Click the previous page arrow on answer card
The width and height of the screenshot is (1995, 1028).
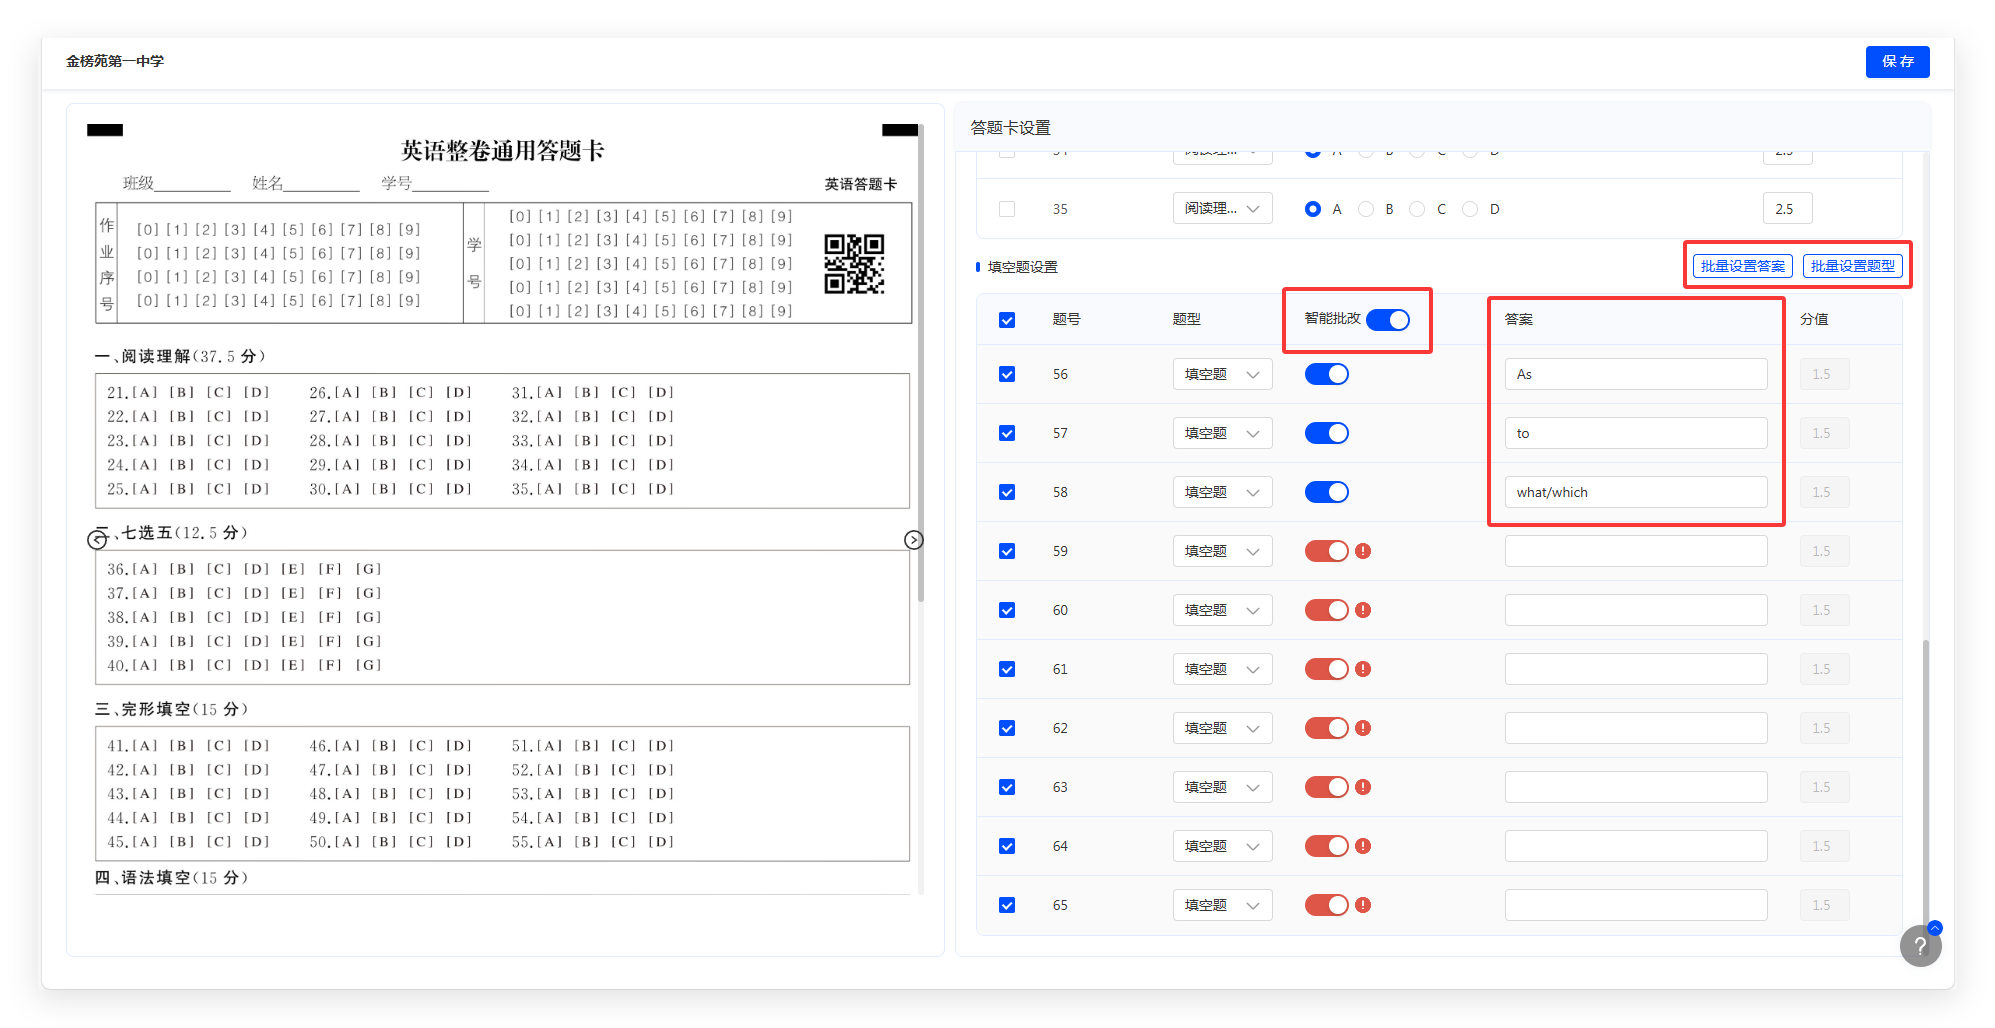97,540
